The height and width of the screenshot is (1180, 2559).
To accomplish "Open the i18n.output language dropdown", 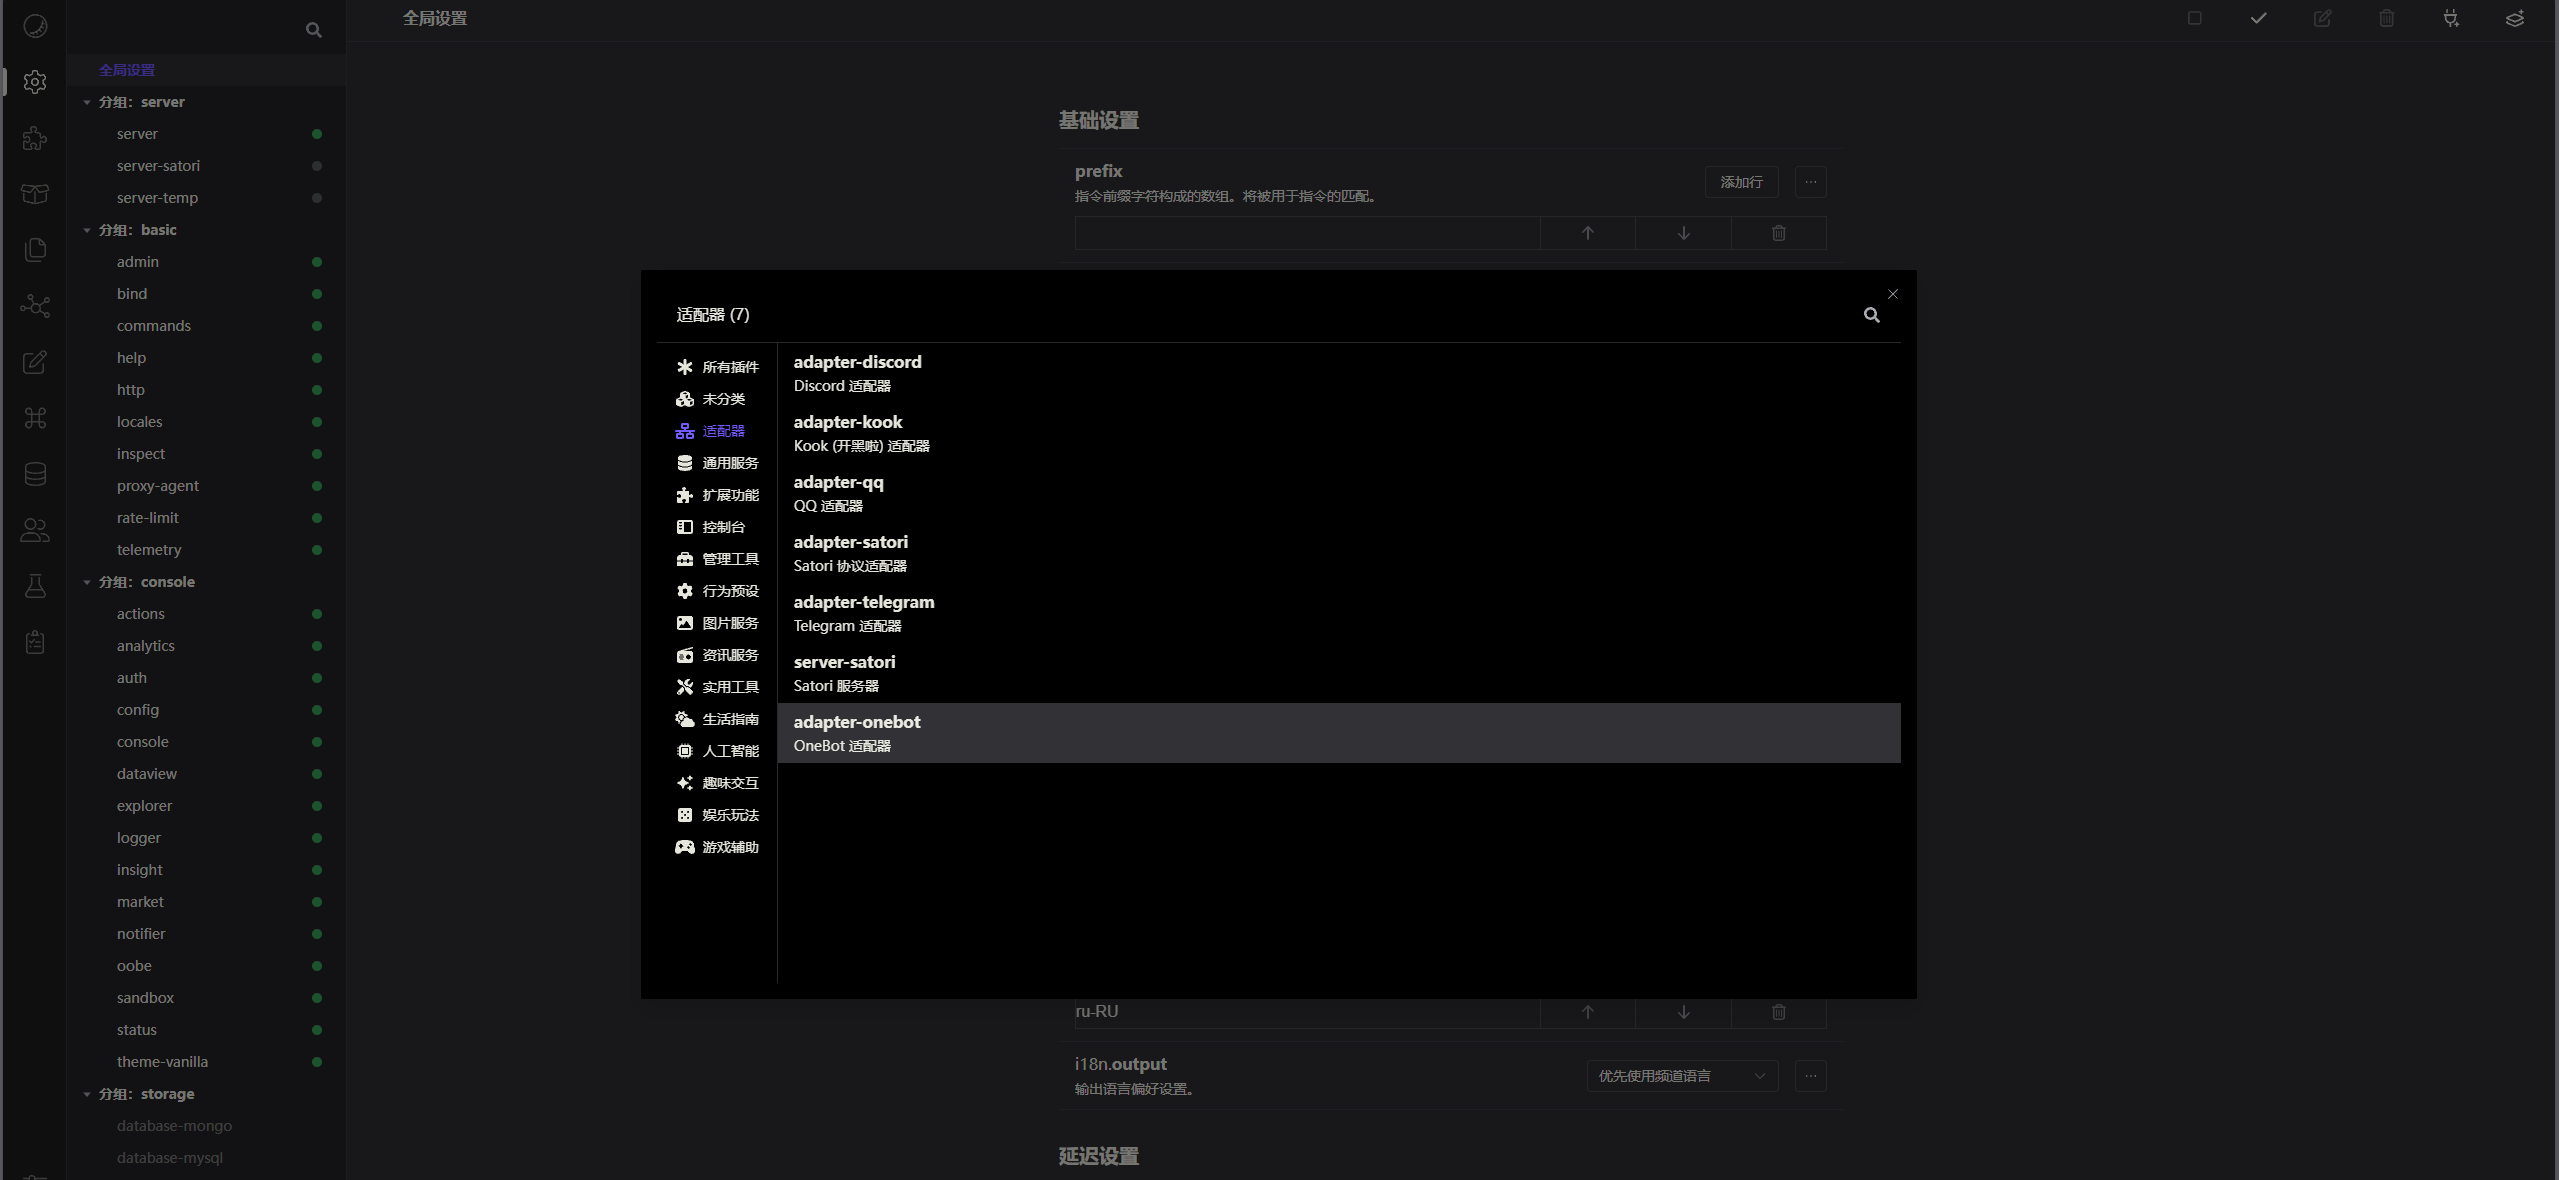I will coord(1681,1076).
